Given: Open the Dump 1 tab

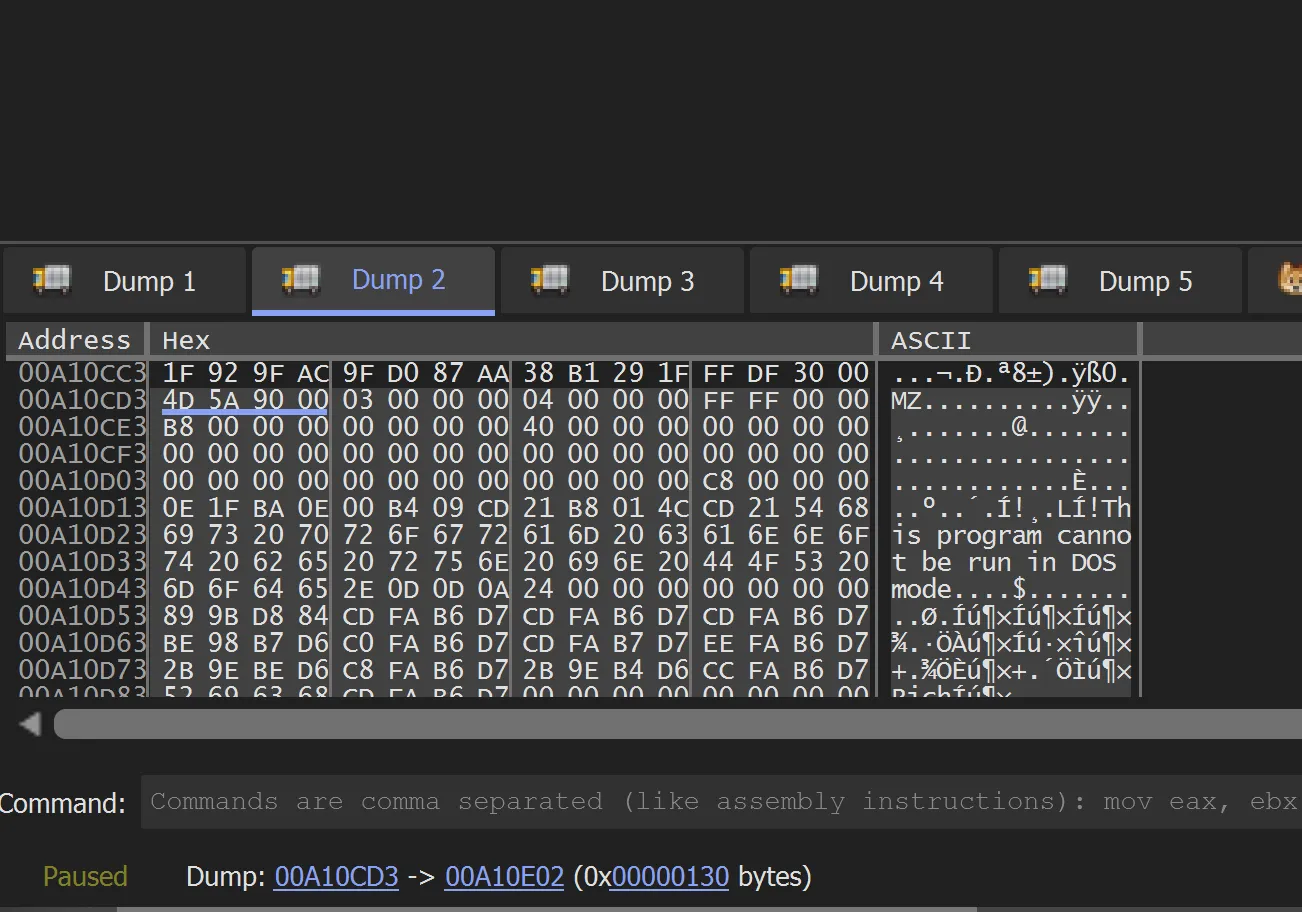Looking at the screenshot, I should point(124,281).
